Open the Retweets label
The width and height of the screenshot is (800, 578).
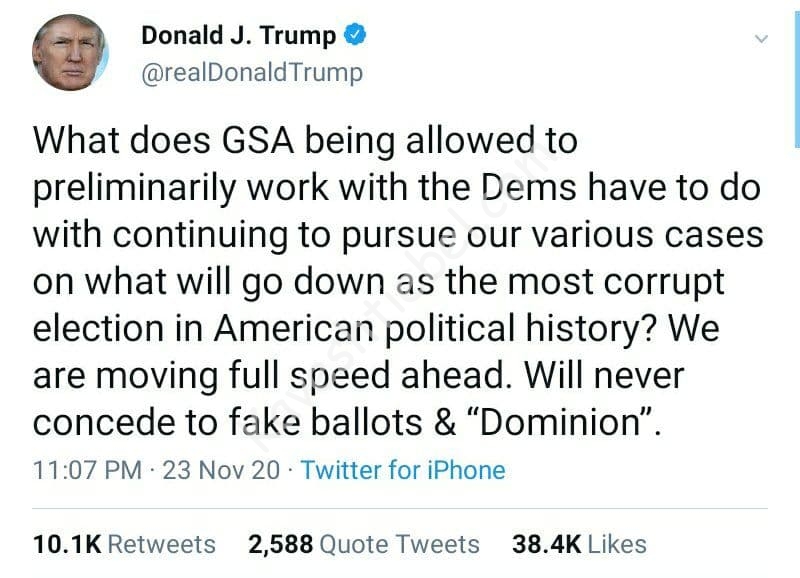point(161,544)
